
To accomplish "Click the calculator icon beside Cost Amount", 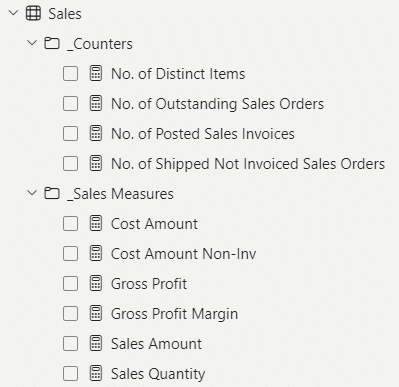I will click(x=96, y=223).
